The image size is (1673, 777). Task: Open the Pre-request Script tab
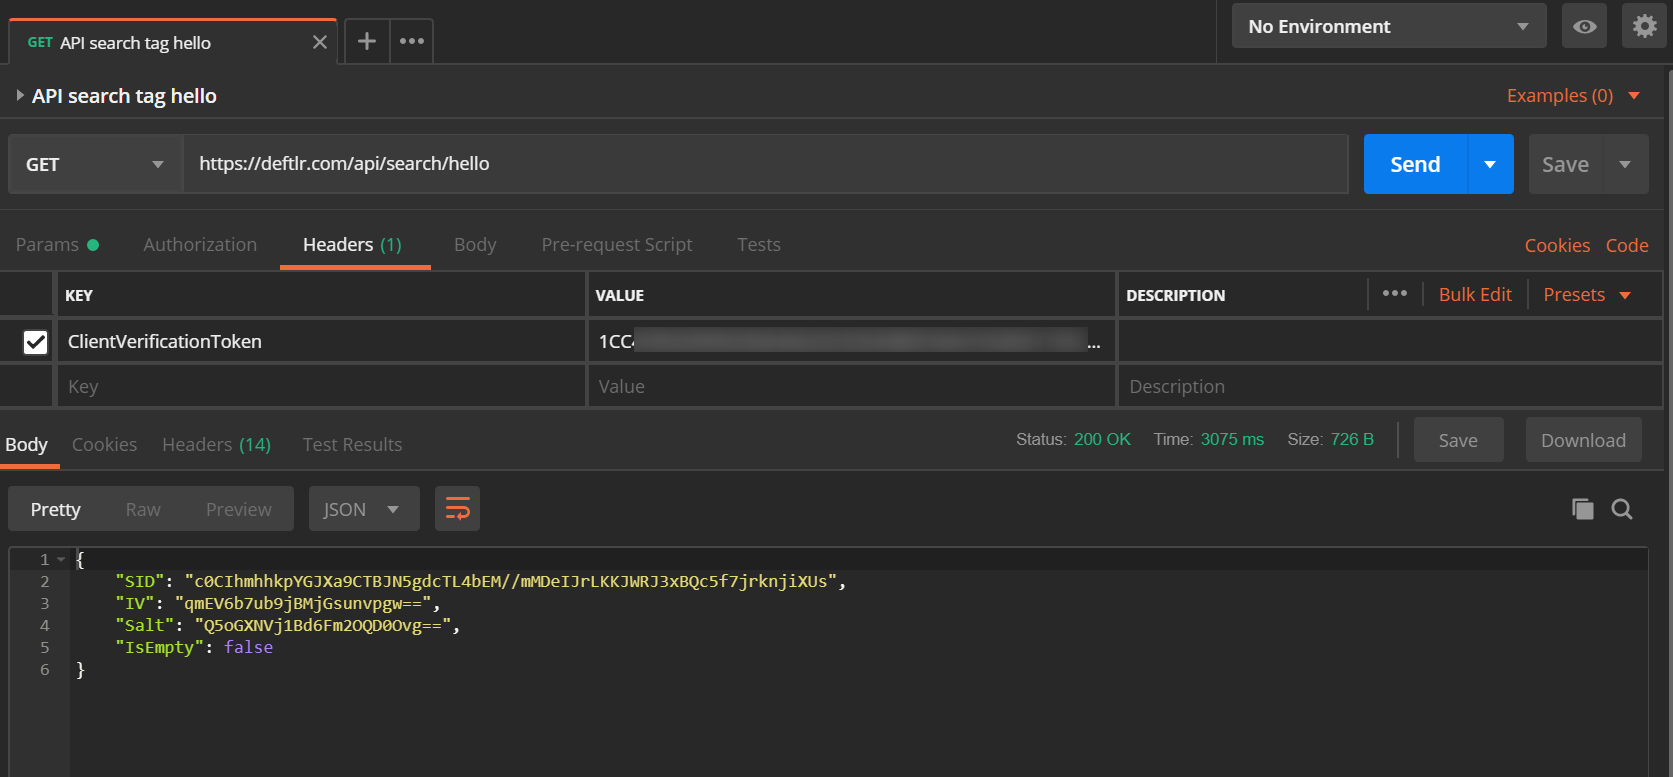tap(617, 245)
